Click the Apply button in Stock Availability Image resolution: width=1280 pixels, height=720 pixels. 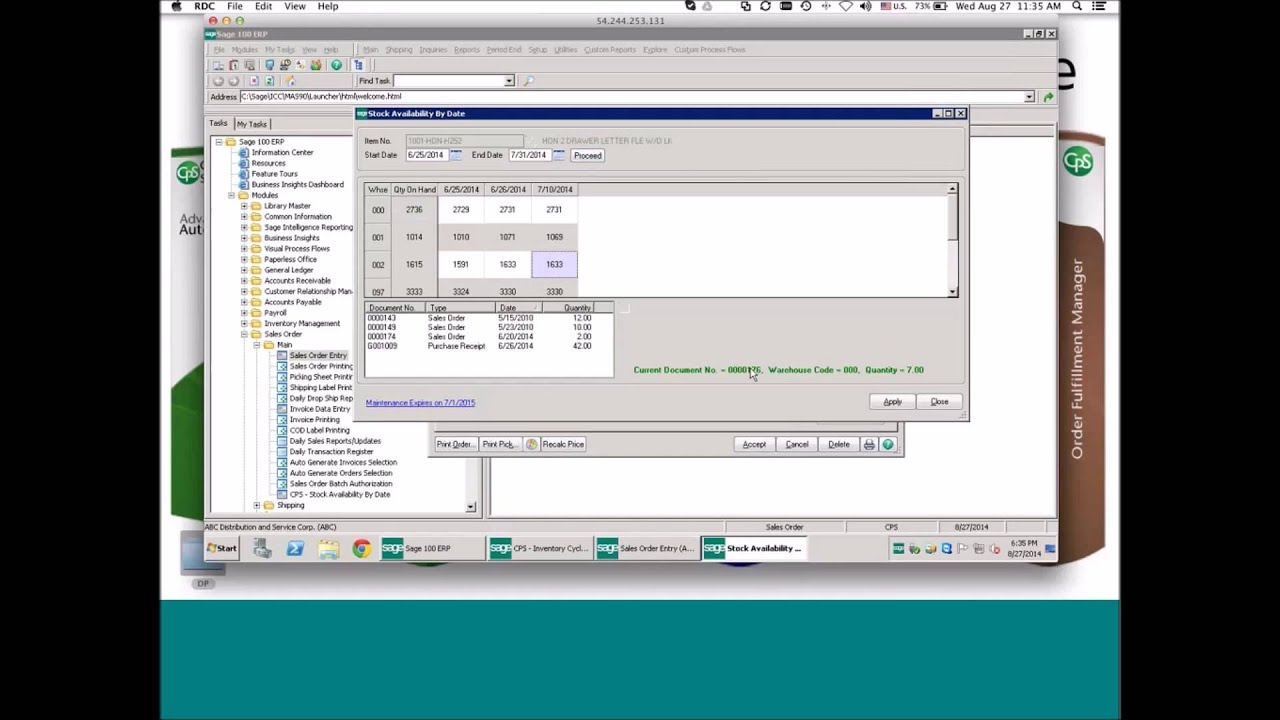892,402
